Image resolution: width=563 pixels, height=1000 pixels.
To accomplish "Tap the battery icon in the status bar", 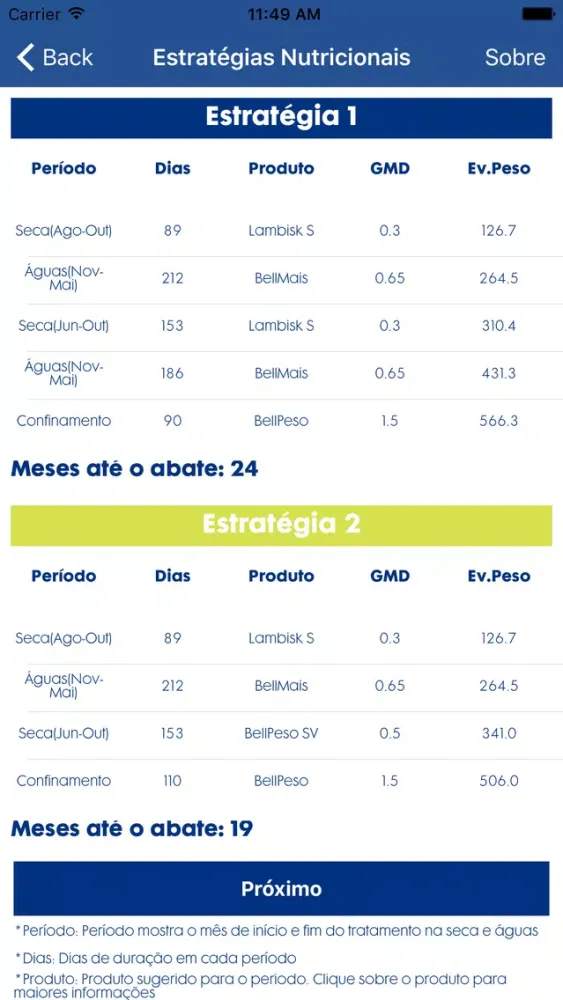I will click(537, 14).
